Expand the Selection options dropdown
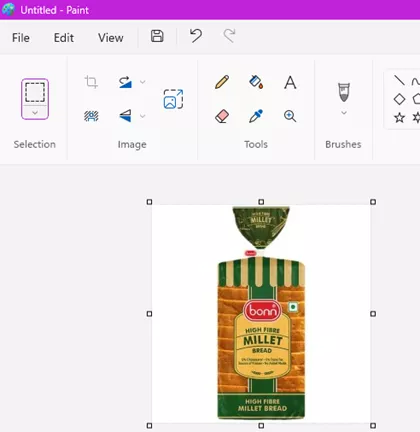Viewport: 420px width, 432px height. (x=35, y=113)
